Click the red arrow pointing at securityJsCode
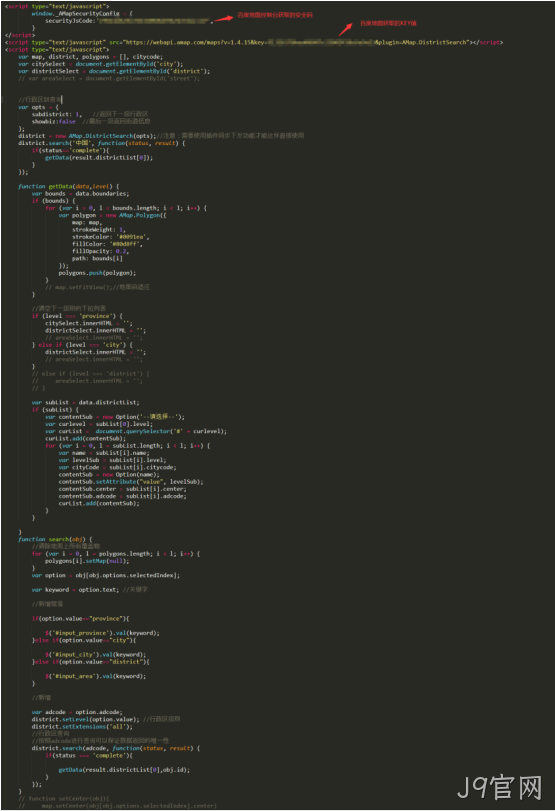Screen dimensions: 555x811 pos(223,19)
